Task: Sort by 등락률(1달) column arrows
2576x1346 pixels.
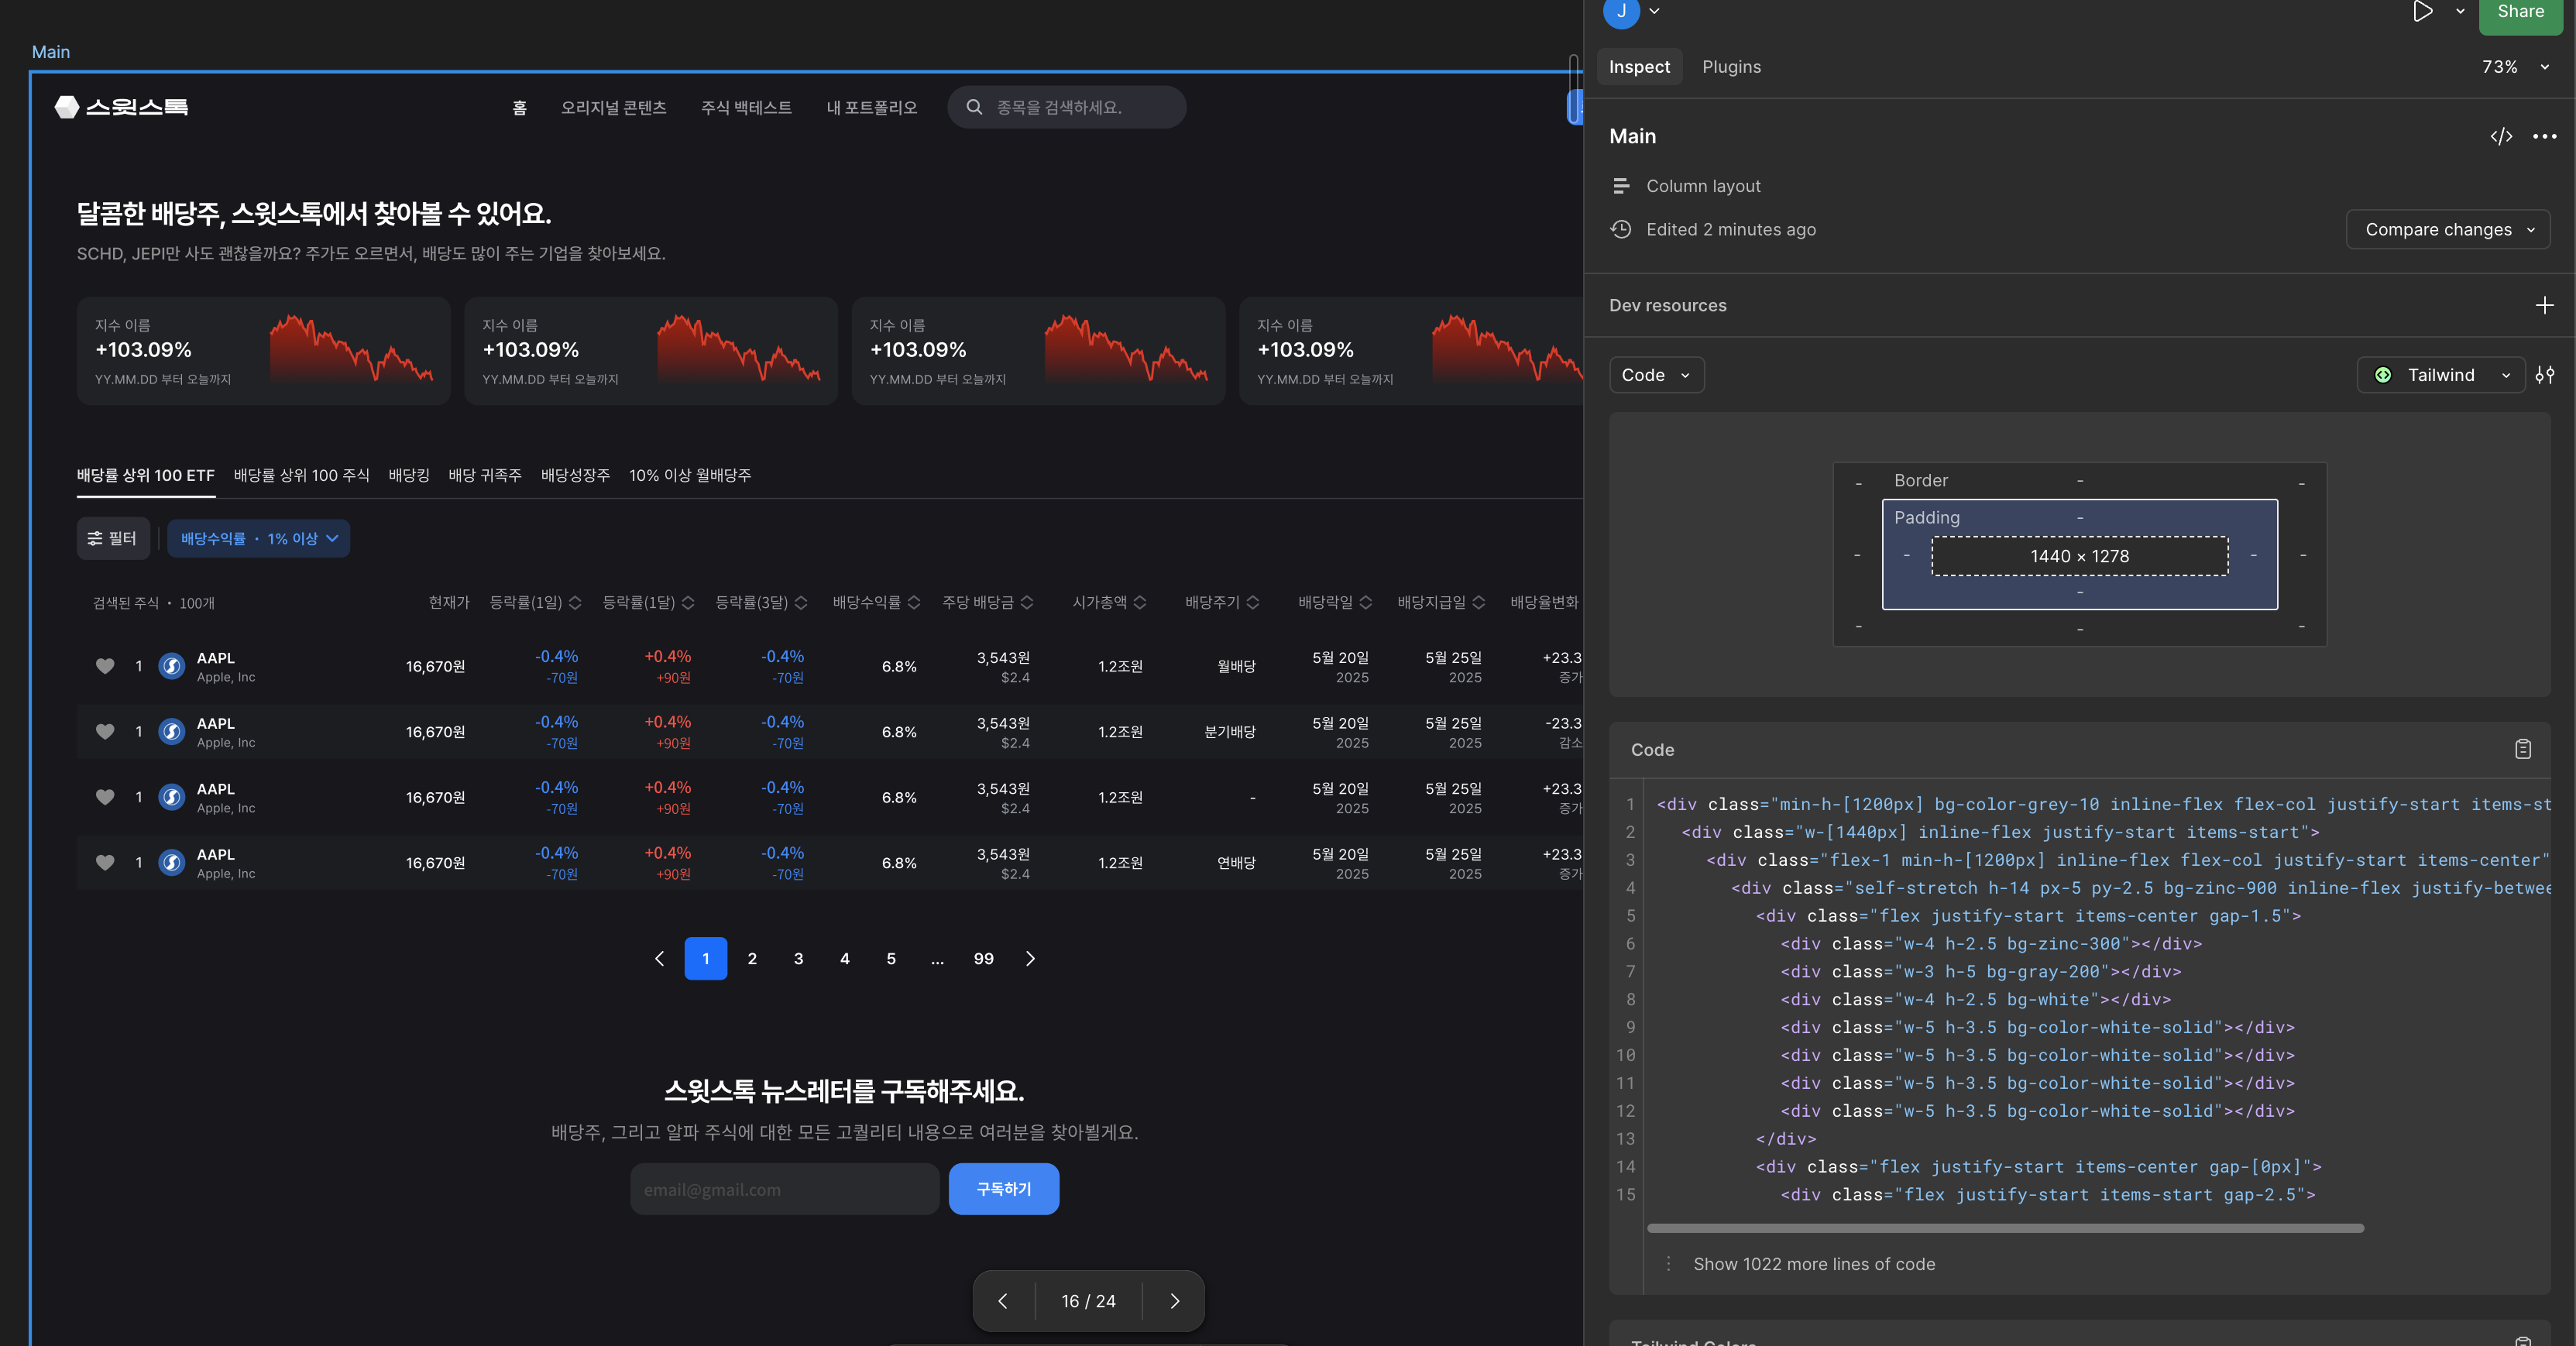Action: pyautogui.click(x=688, y=602)
